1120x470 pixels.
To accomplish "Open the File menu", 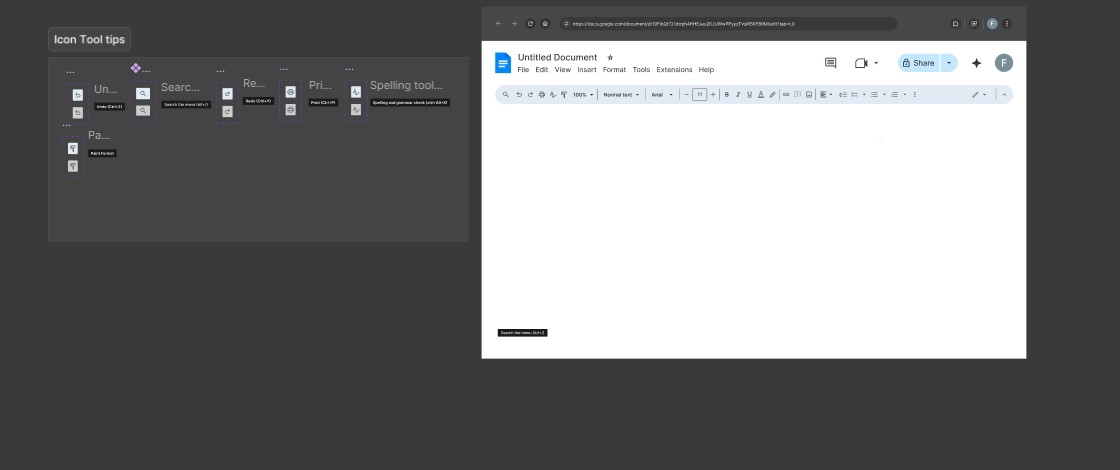I will (523, 70).
